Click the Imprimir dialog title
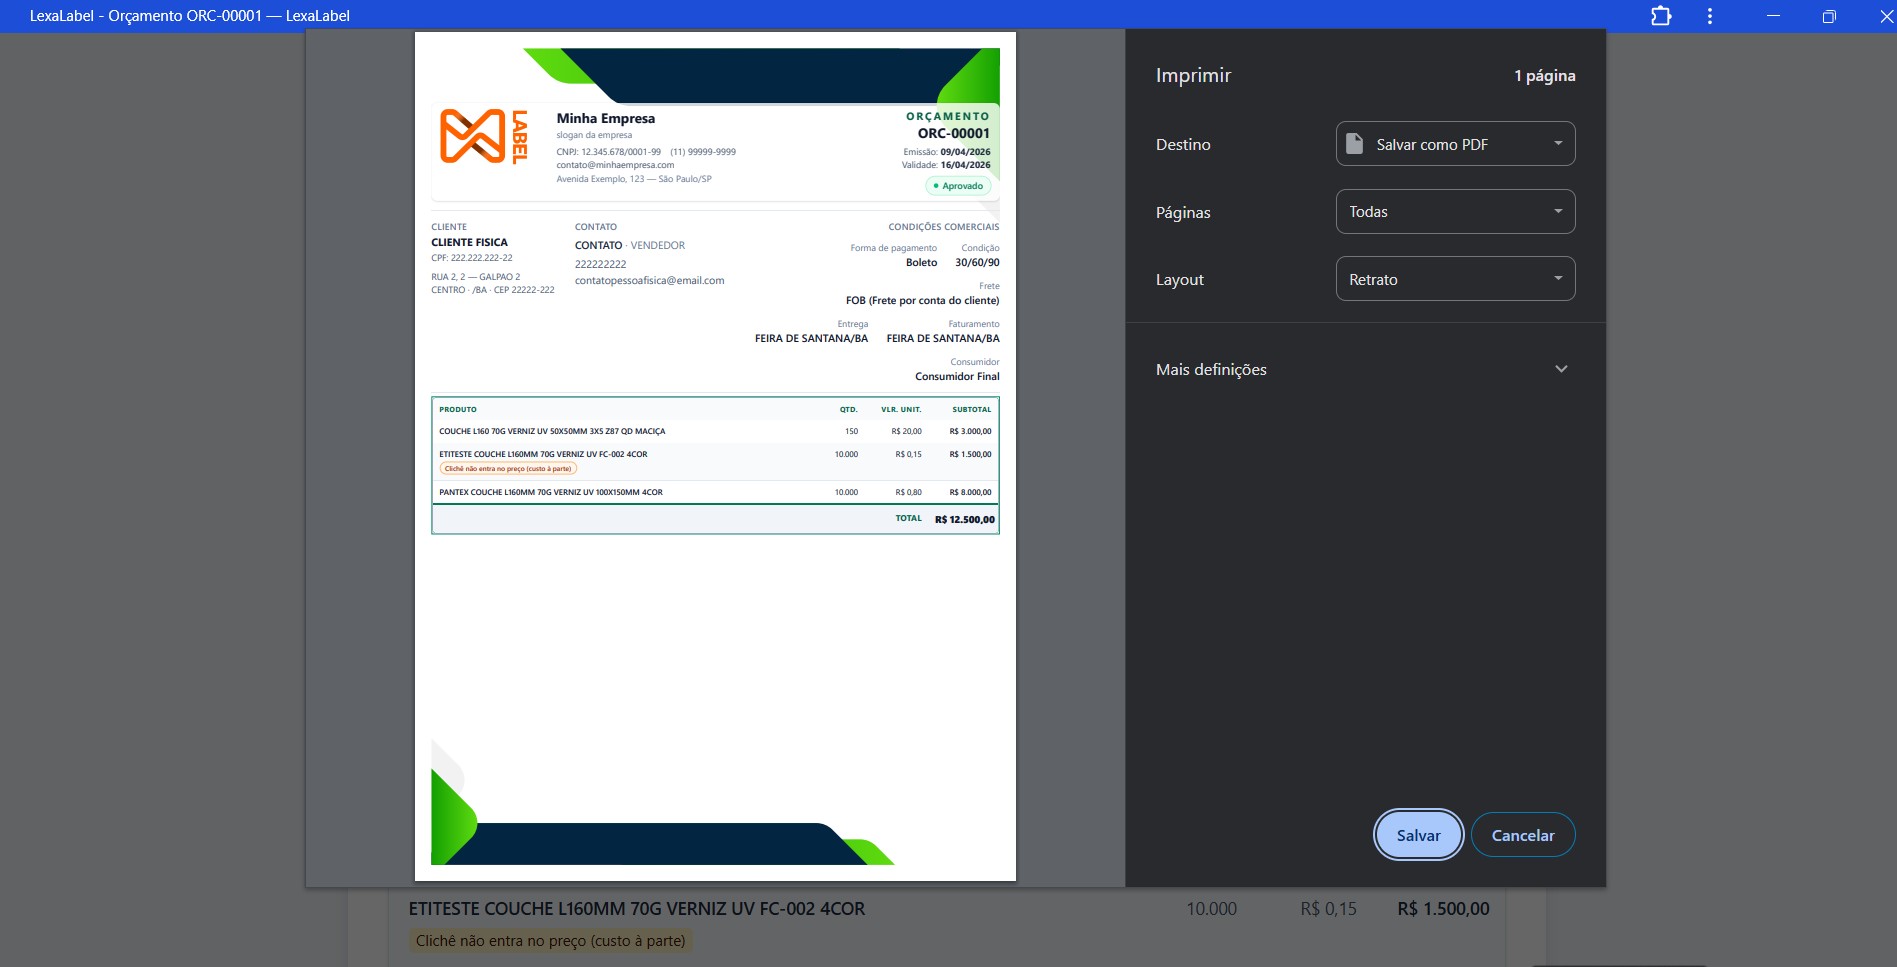 tap(1193, 76)
